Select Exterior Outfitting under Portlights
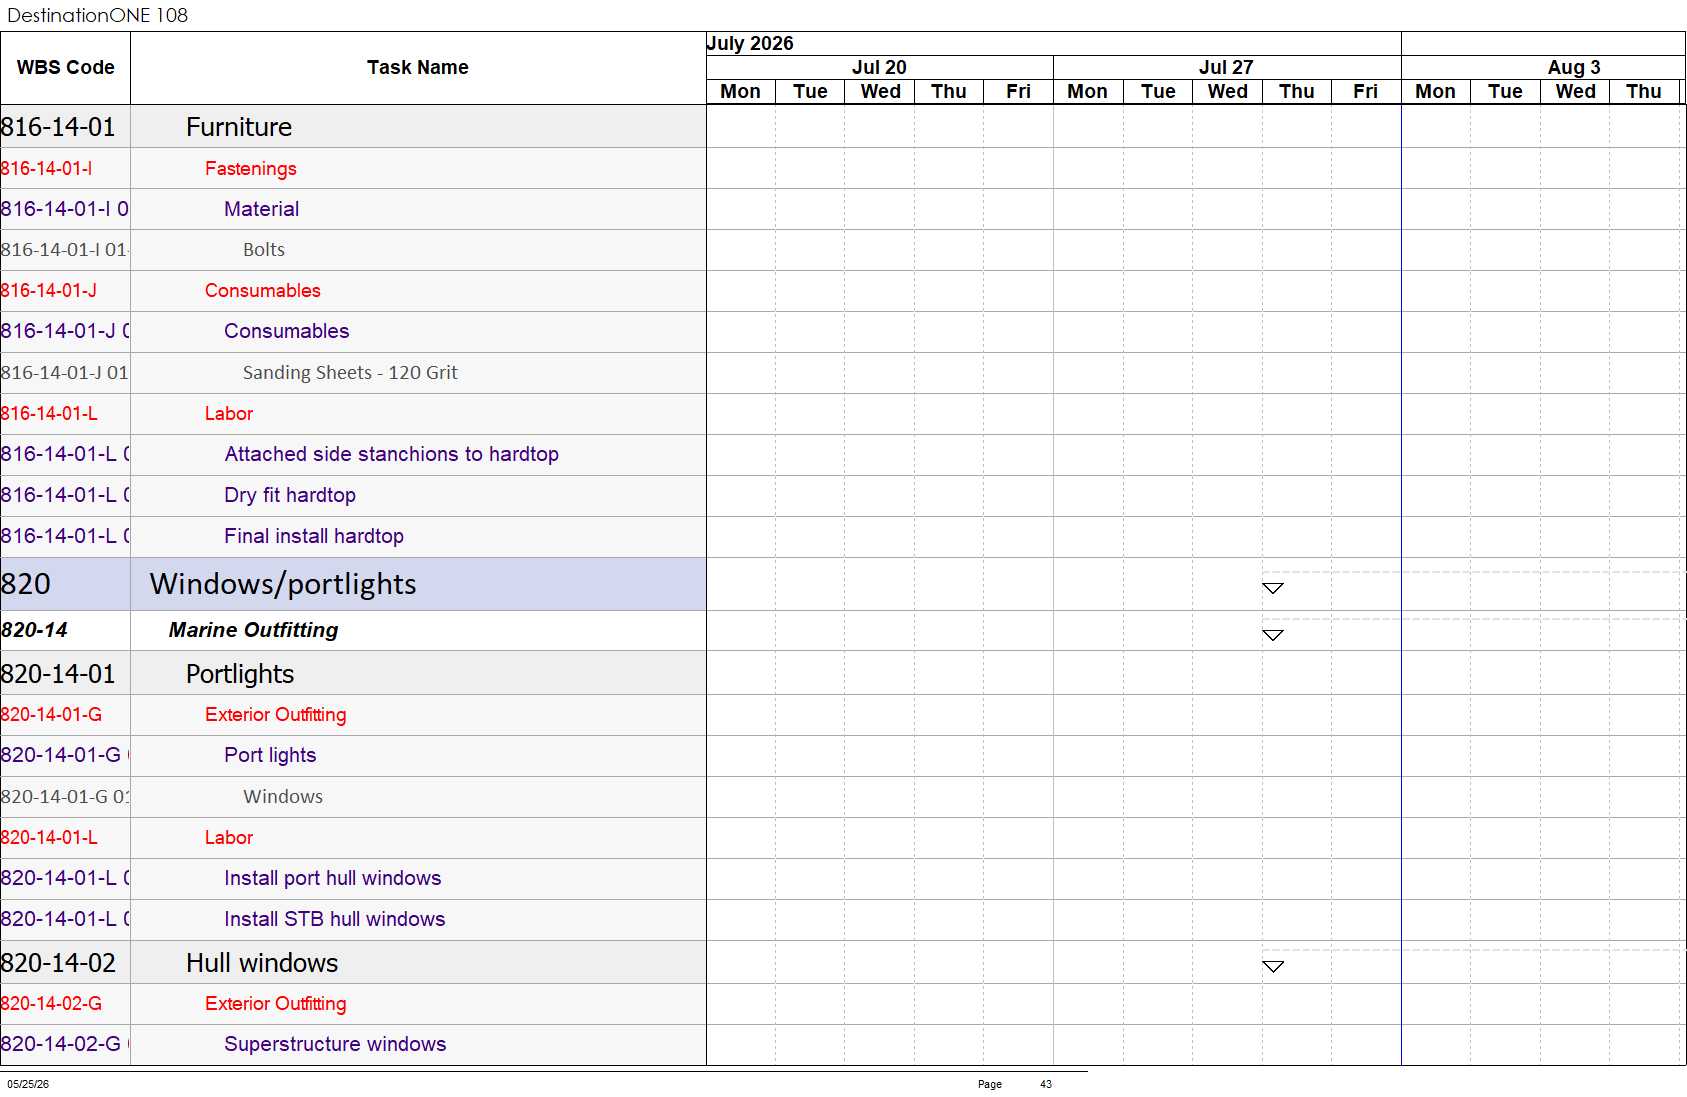The image size is (1687, 1097). tap(276, 714)
